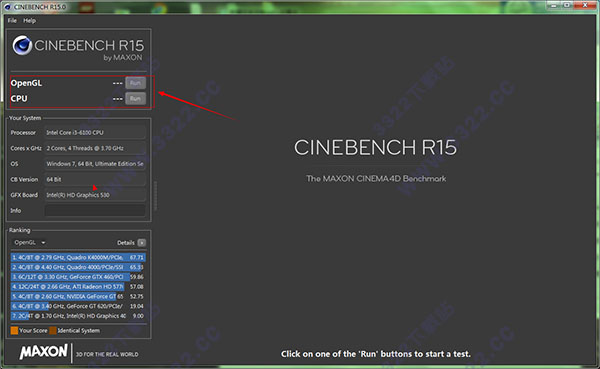Viewport: 600px width, 369px height.
Task: Select ranking entry 2, Quadro 4000
Action: [x=78, y=267]
